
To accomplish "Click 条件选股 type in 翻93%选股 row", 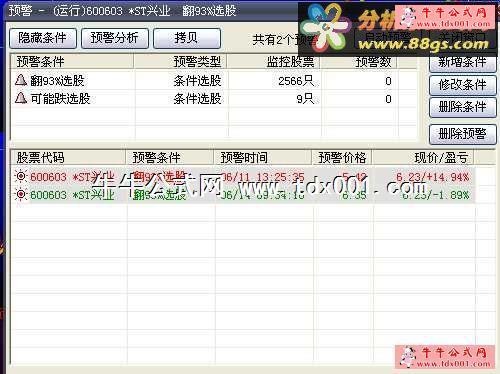I will tap(197, 81).
